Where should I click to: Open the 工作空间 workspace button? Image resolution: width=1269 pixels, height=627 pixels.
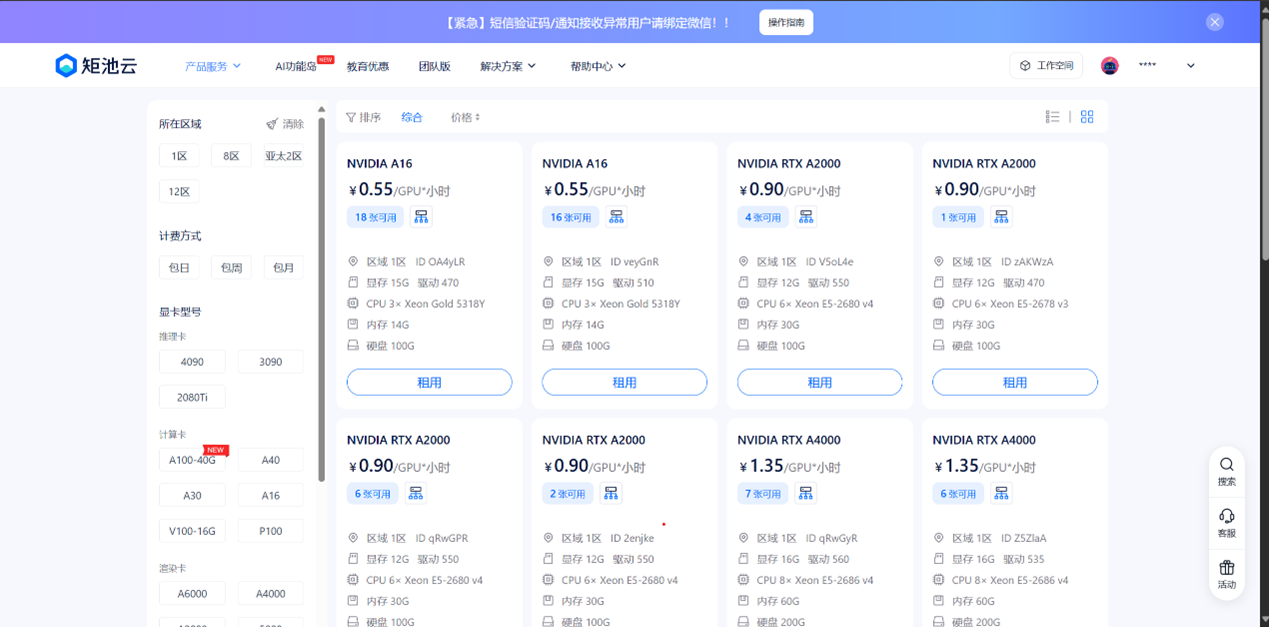[1046, 66]
